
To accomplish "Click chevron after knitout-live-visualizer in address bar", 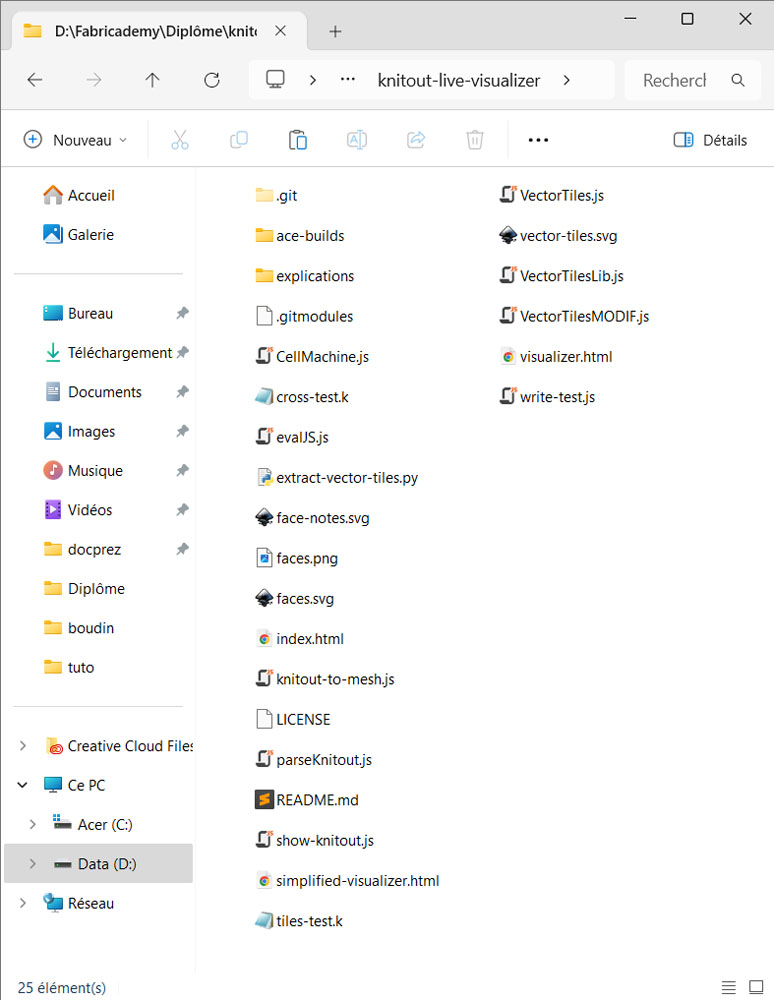I will click(x=566, y=80).
